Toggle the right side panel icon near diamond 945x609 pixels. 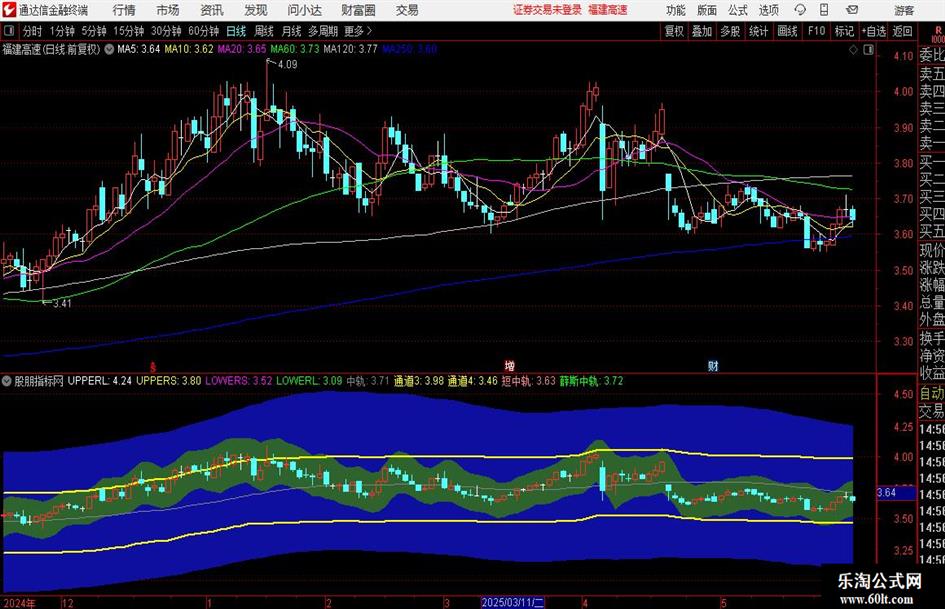coord(868,50)
